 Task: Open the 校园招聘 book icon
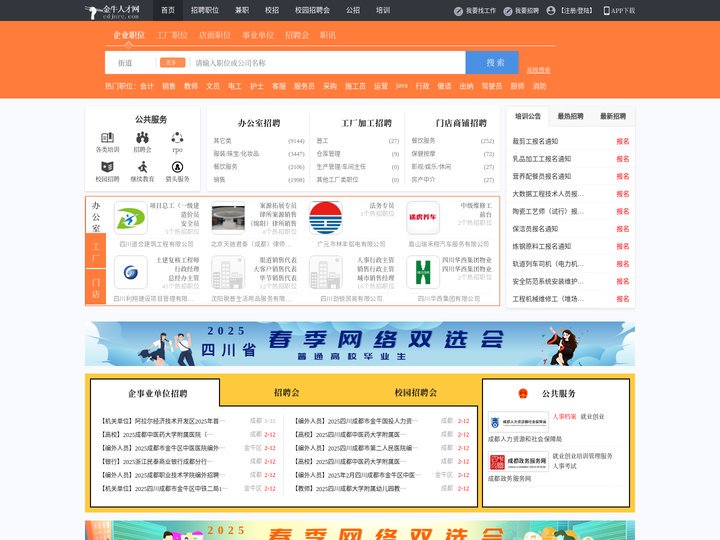click(x=107, y=166)
